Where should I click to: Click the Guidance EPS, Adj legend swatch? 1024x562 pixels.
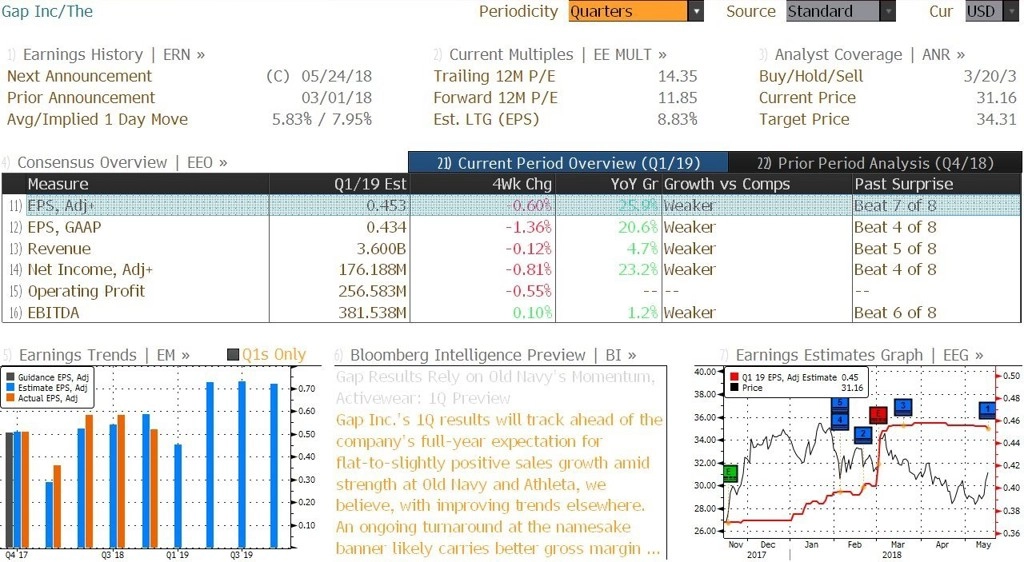click(x=10, y=377)
